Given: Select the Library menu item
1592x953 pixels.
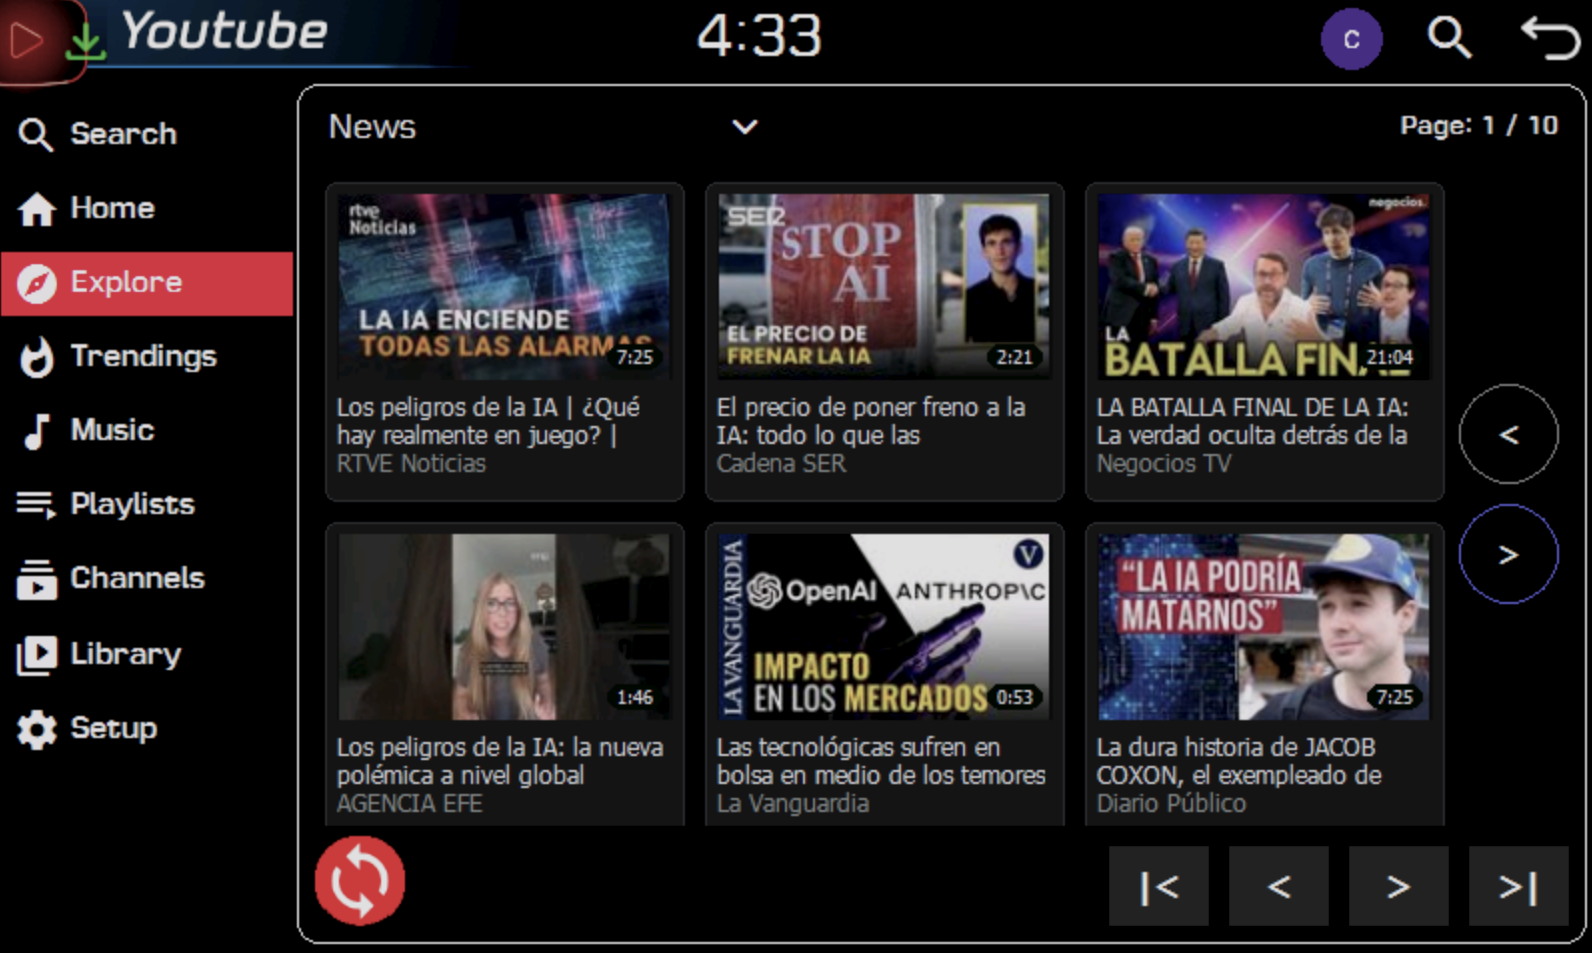Looking at the screenshot, I should coord(147,655).
